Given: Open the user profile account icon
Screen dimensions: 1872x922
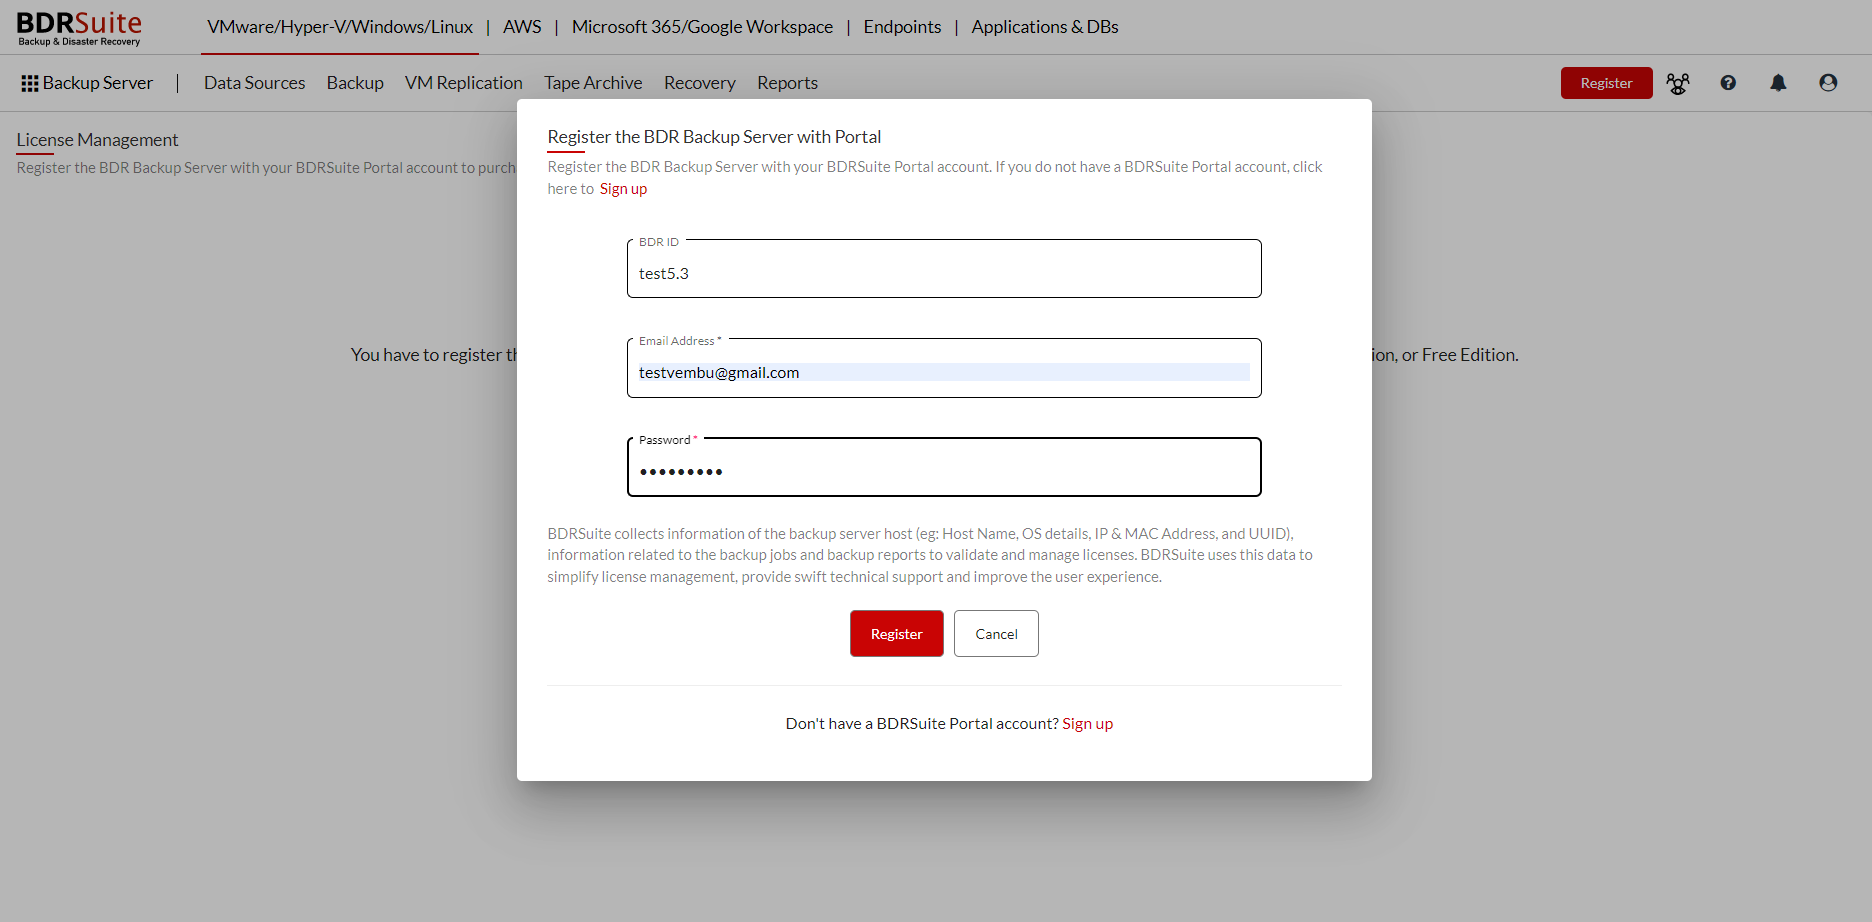Looking at the screenshot, I should click(x=1828, y=83).
